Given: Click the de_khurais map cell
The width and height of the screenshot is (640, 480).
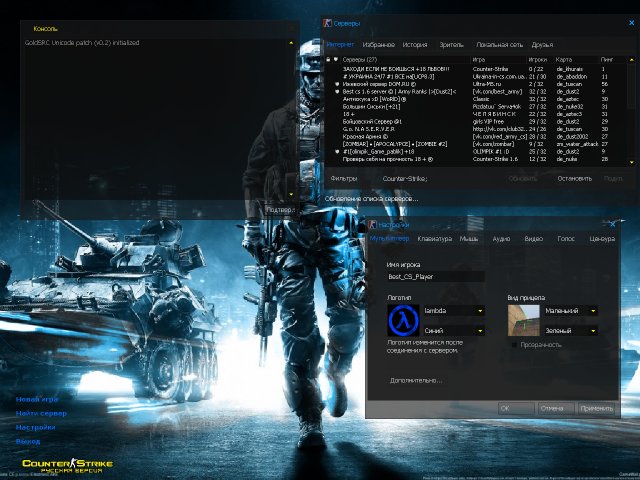Looking at the screenshot, I should pyautogui.click(x=570, y=69).
